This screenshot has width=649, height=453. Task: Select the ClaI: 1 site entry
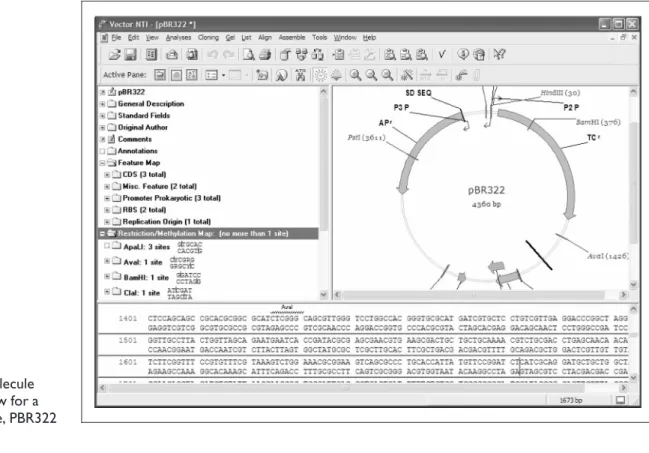point(142,293)
